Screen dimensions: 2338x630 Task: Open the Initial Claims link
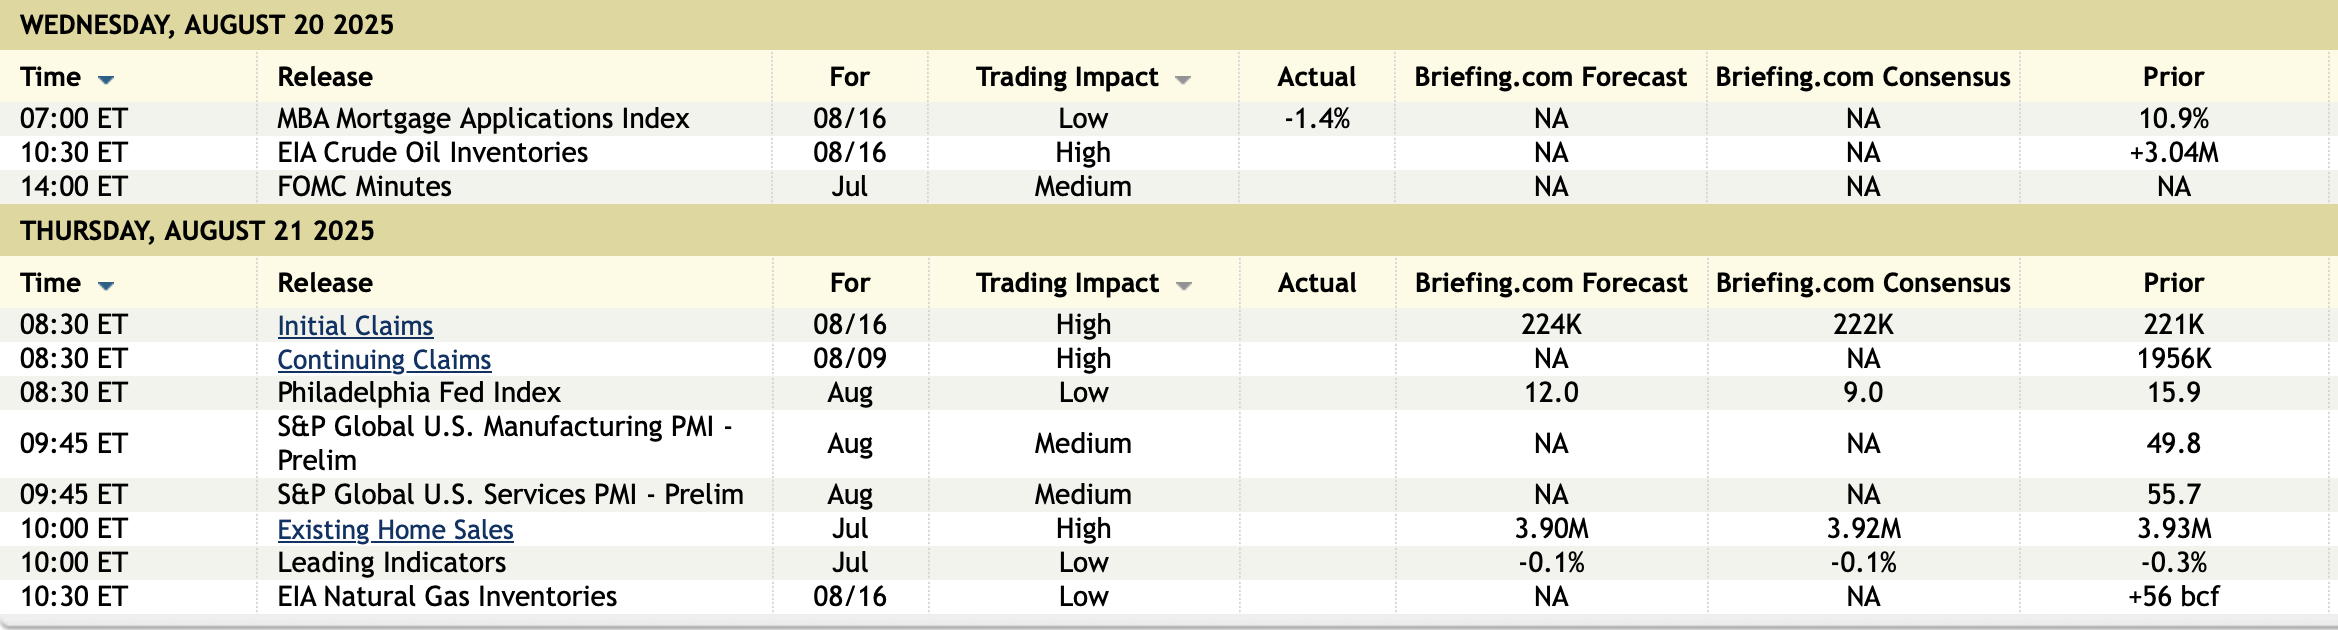point(355,325)
